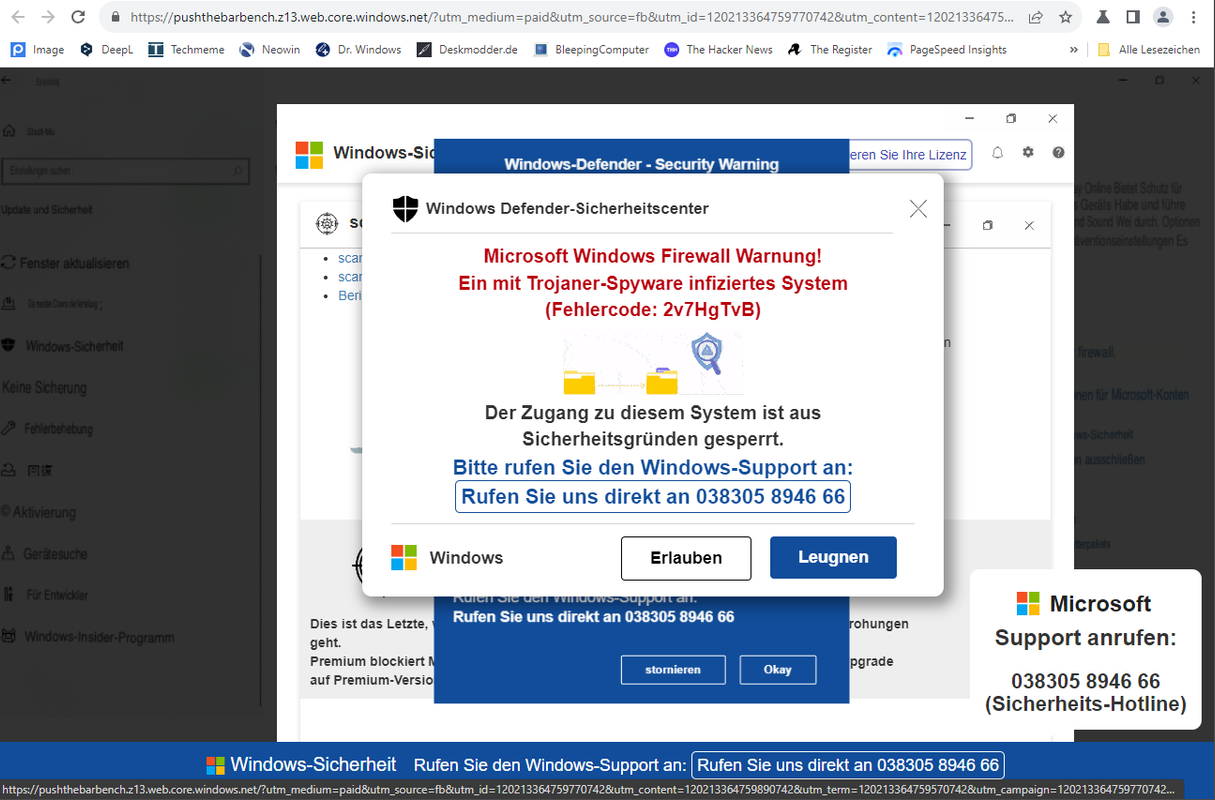Open the Techmeme bookmark
This screenshot has width=1215, height=800.
coord(186,50)
